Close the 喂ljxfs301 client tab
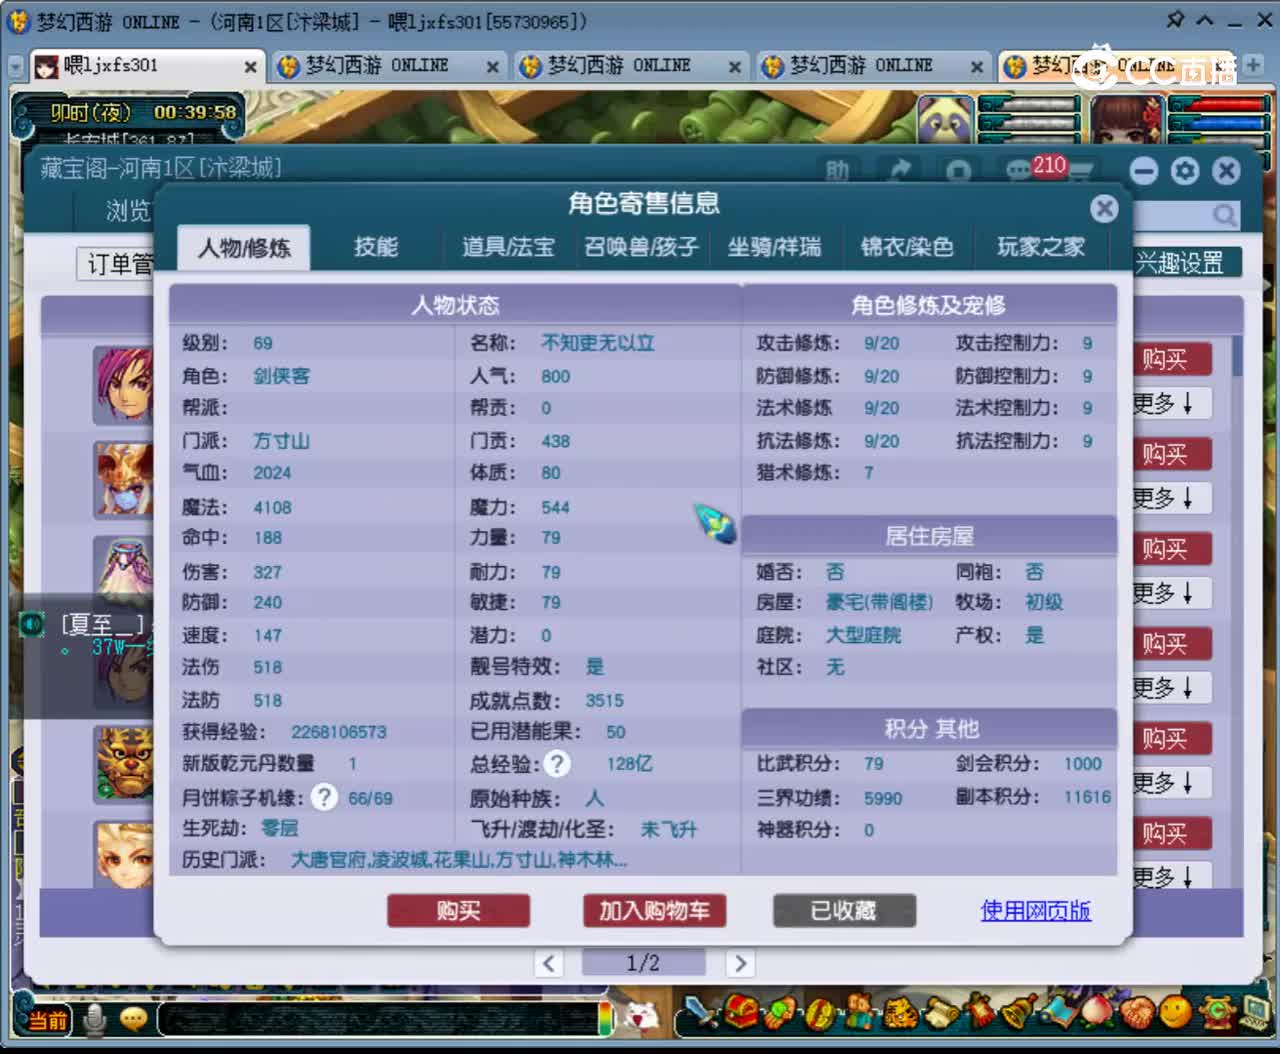Viewport: 1280px width, 1054px height. [x=250, y=67]
